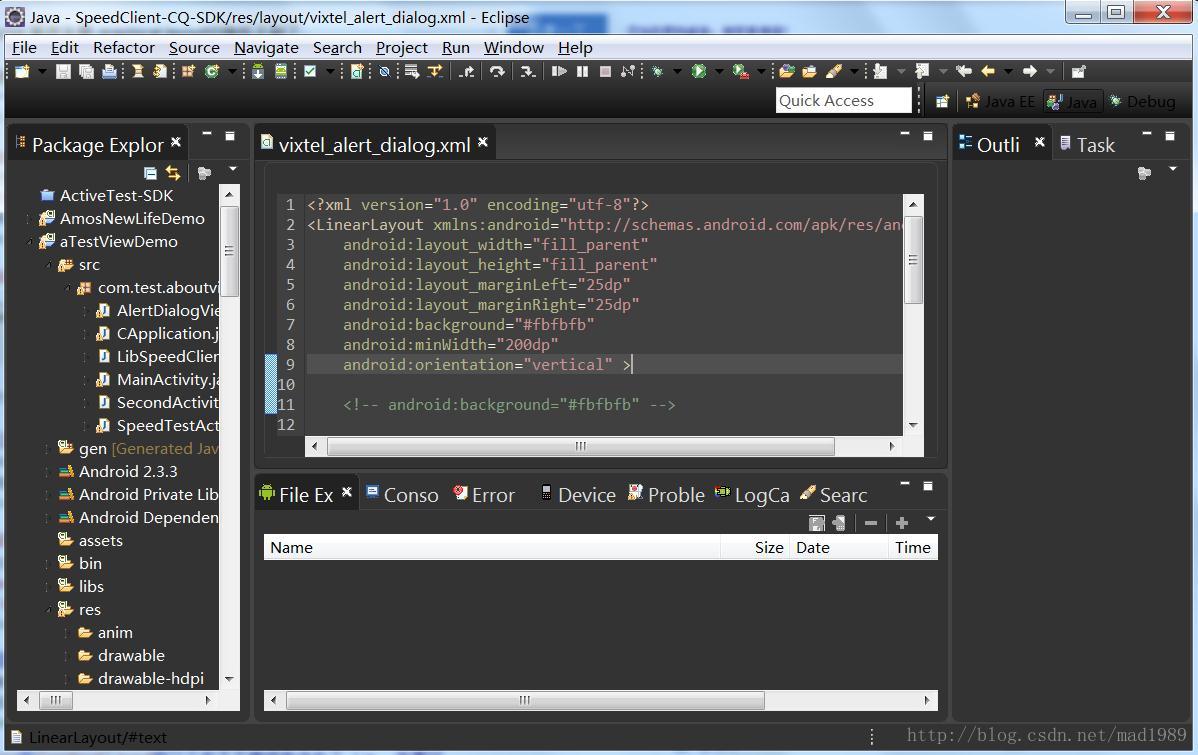This screenshot has height=755, width=1198.
Task: Click the New wizard icon in toolbar
Action: click(22, 71)
